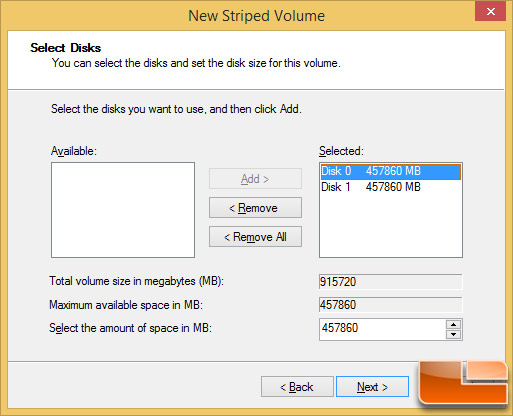Click the < Remove button

[255, 208]
